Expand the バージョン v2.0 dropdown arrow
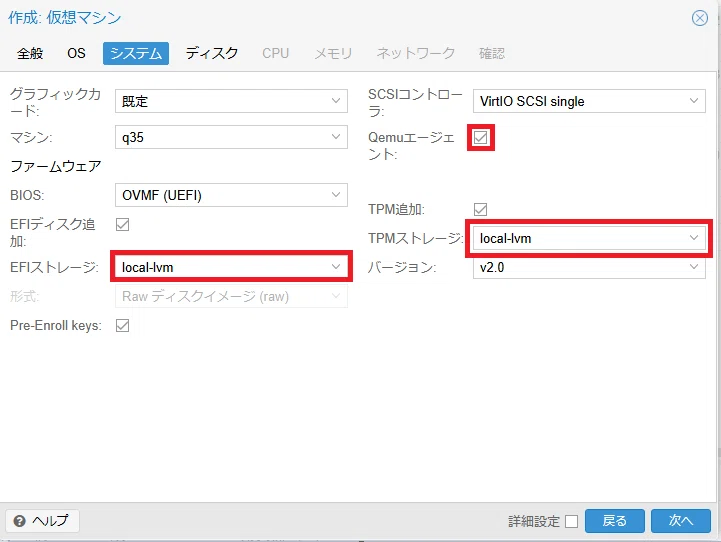This screenshot has height=542, width=721. [x=694, y=267]
